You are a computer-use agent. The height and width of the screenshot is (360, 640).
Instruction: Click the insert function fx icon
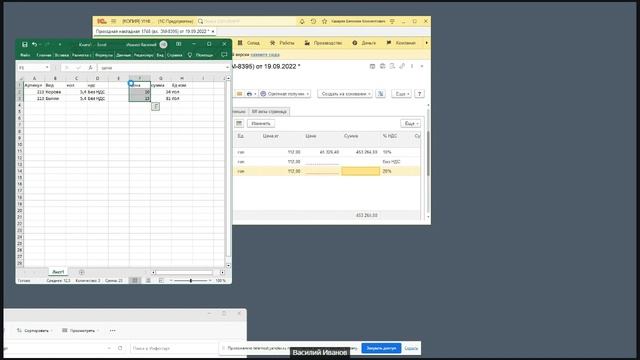[x=90, y=68]
